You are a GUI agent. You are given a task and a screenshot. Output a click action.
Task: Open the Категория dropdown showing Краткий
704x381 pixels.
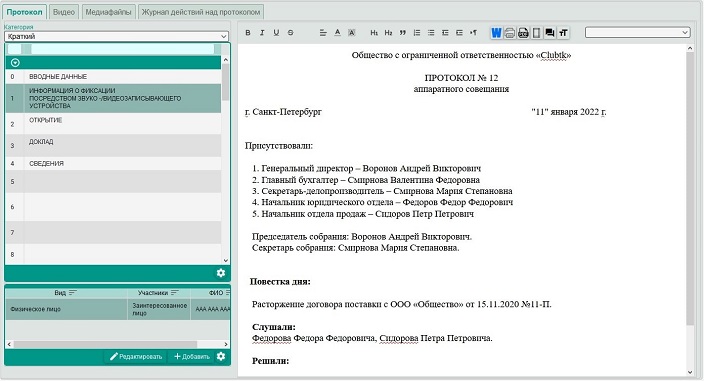tap(116, 36)
